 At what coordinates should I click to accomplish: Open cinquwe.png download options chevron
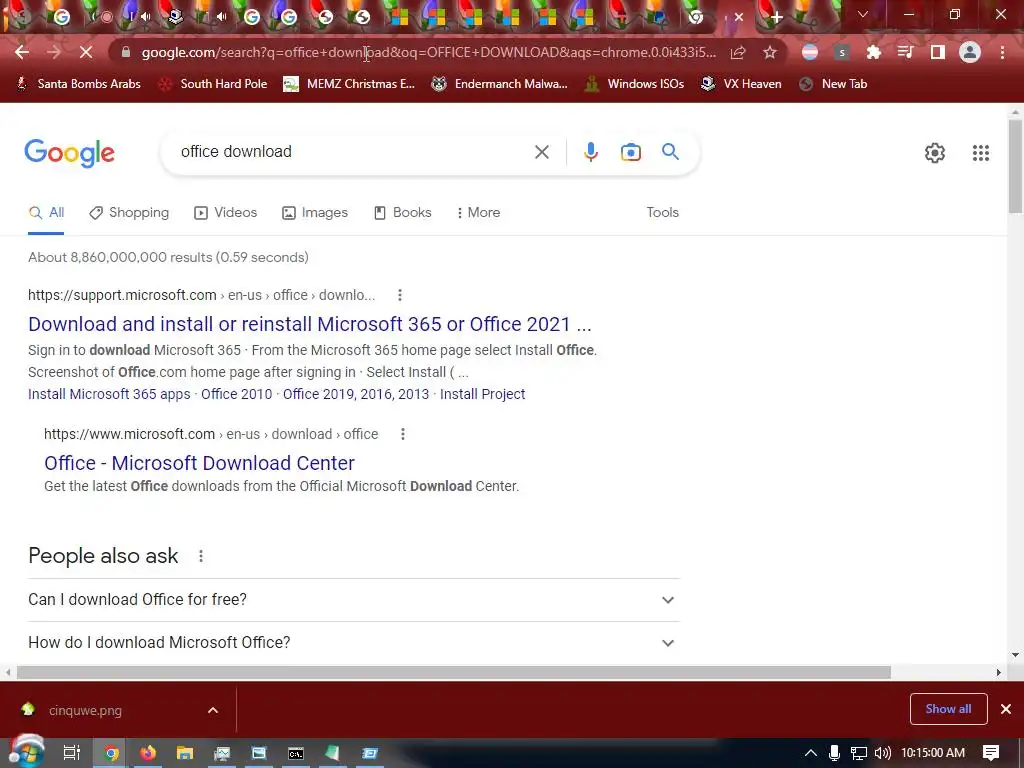click(213, 711)
